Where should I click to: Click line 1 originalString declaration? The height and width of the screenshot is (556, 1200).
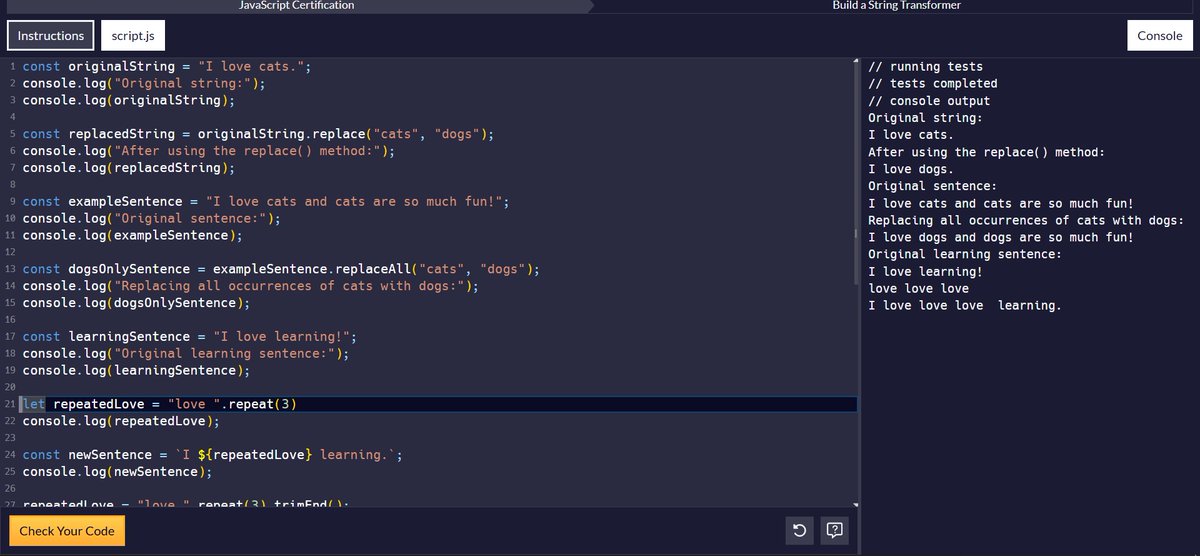[x=167, y=67]
